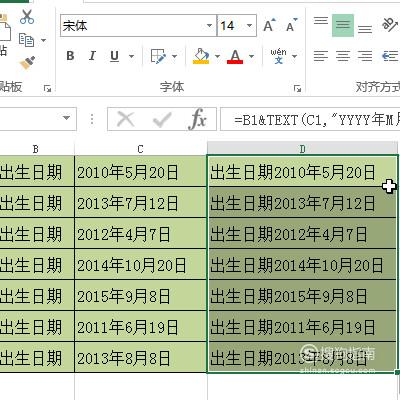400x400 pixels.
Task: Expand the font size dropdown
Action: (x=250, y=26)
